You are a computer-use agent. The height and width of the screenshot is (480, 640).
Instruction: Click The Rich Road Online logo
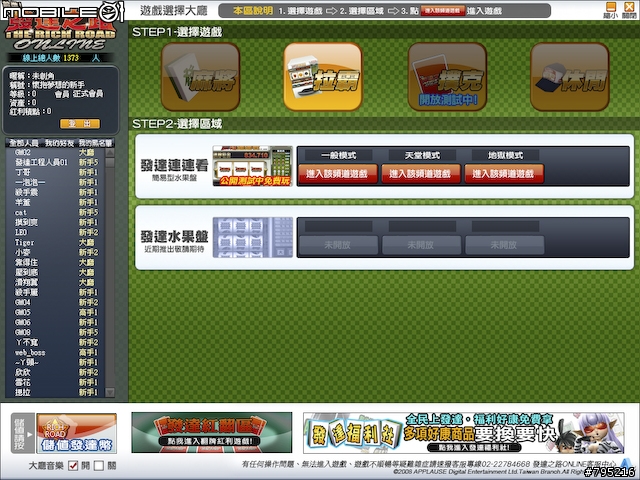(61, 36)
